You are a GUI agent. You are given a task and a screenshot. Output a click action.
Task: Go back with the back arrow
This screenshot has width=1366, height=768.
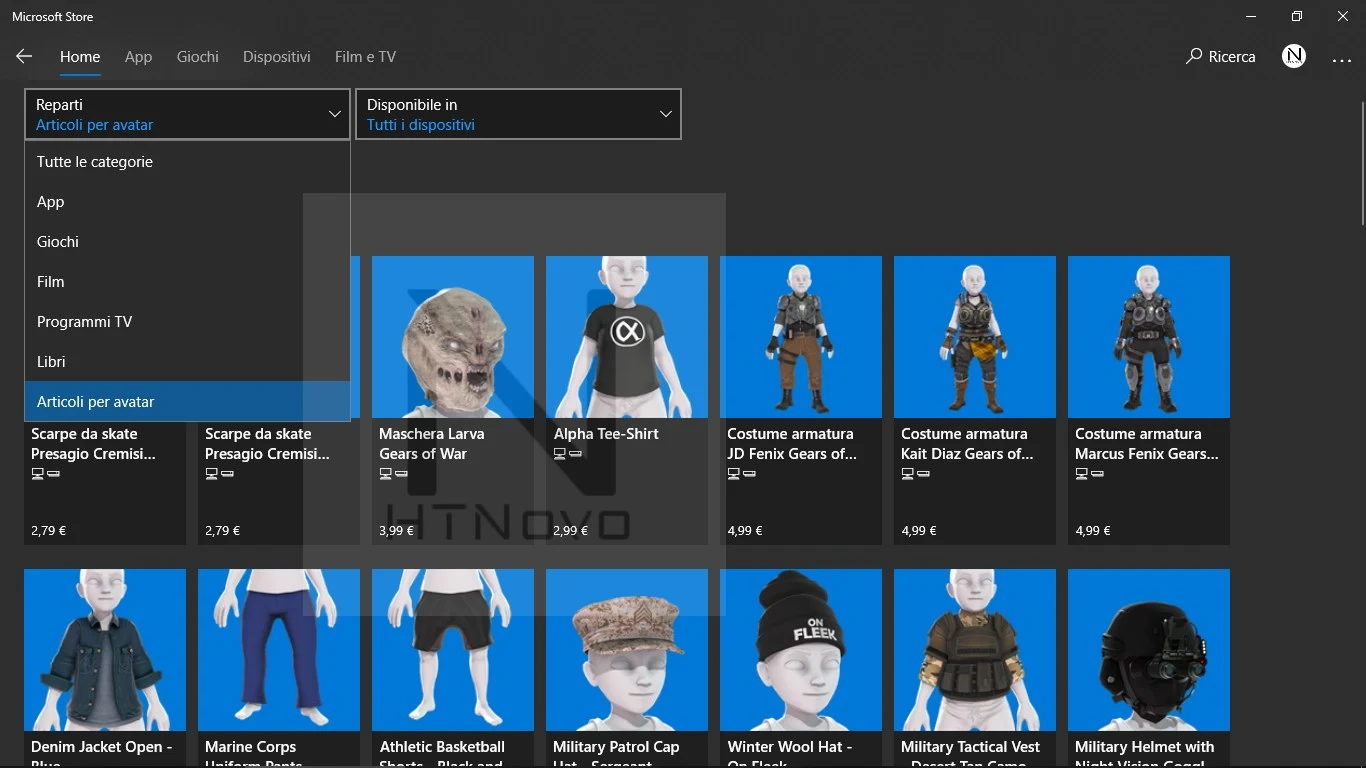pos(24,57)
